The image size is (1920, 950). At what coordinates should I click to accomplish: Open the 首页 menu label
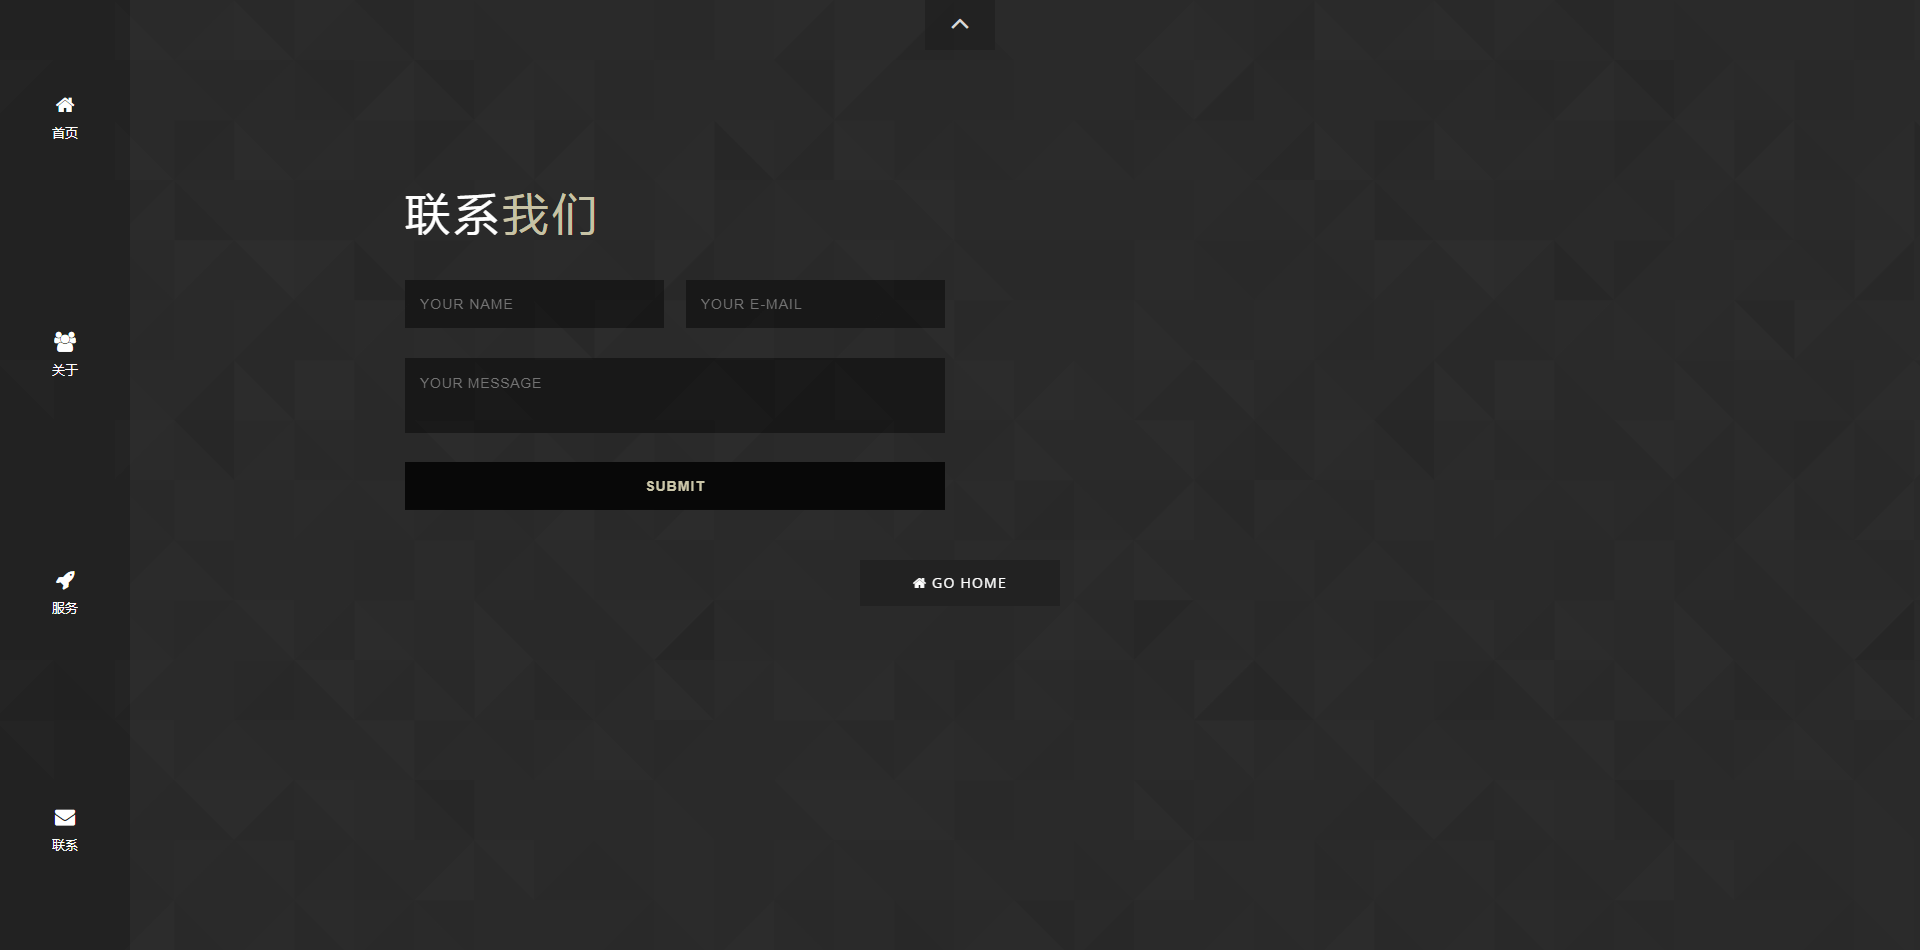(x=65, y=134)
